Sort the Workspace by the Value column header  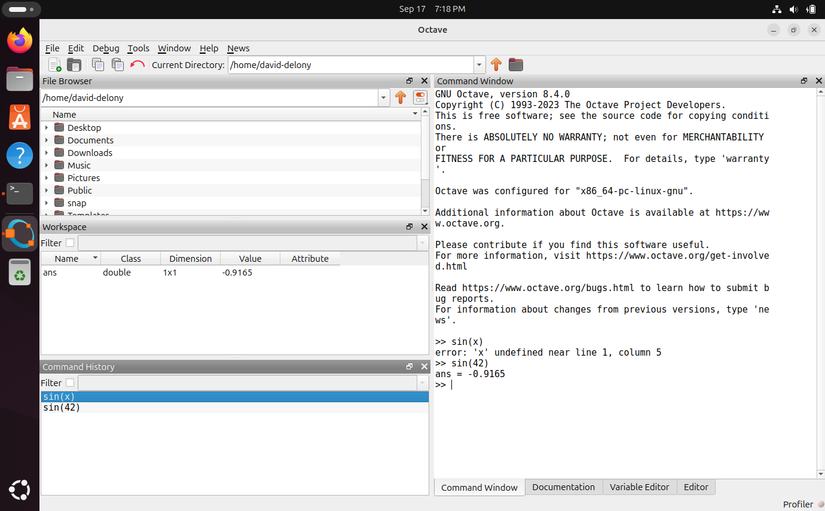(x=249, y=258)
